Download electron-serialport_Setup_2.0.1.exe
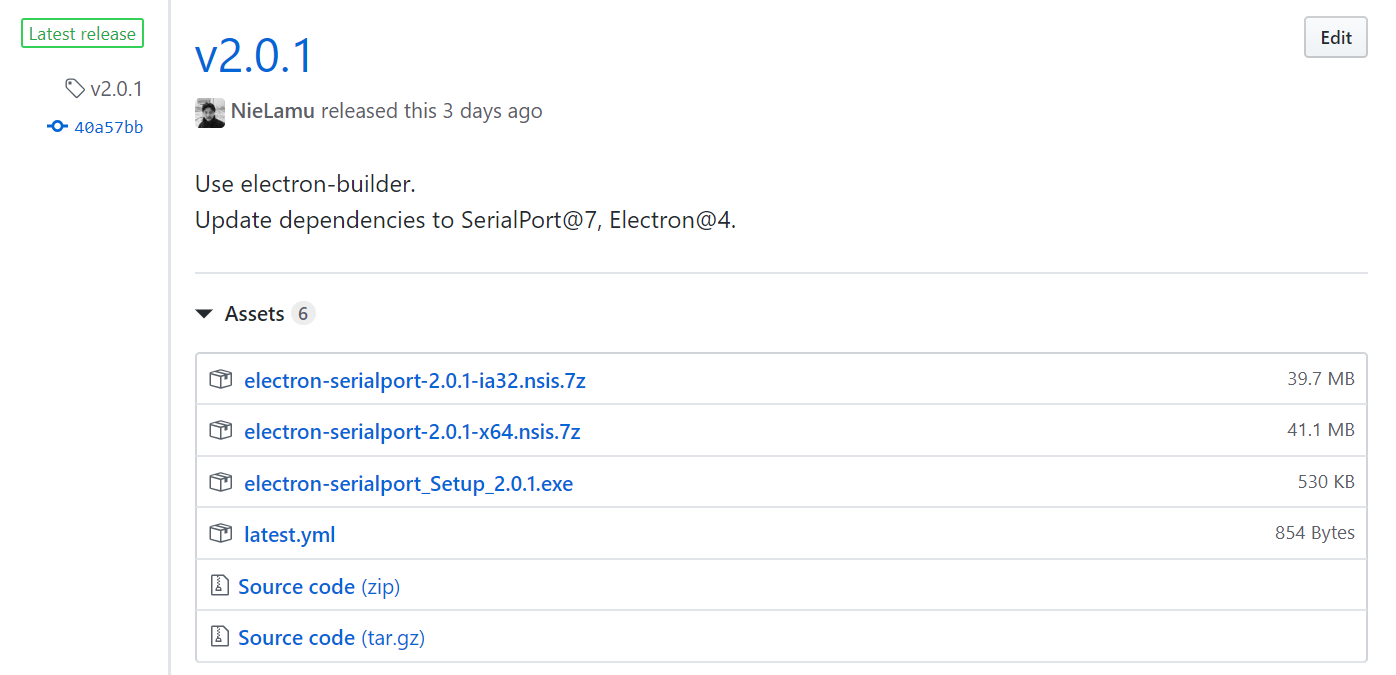 [409, 483]
